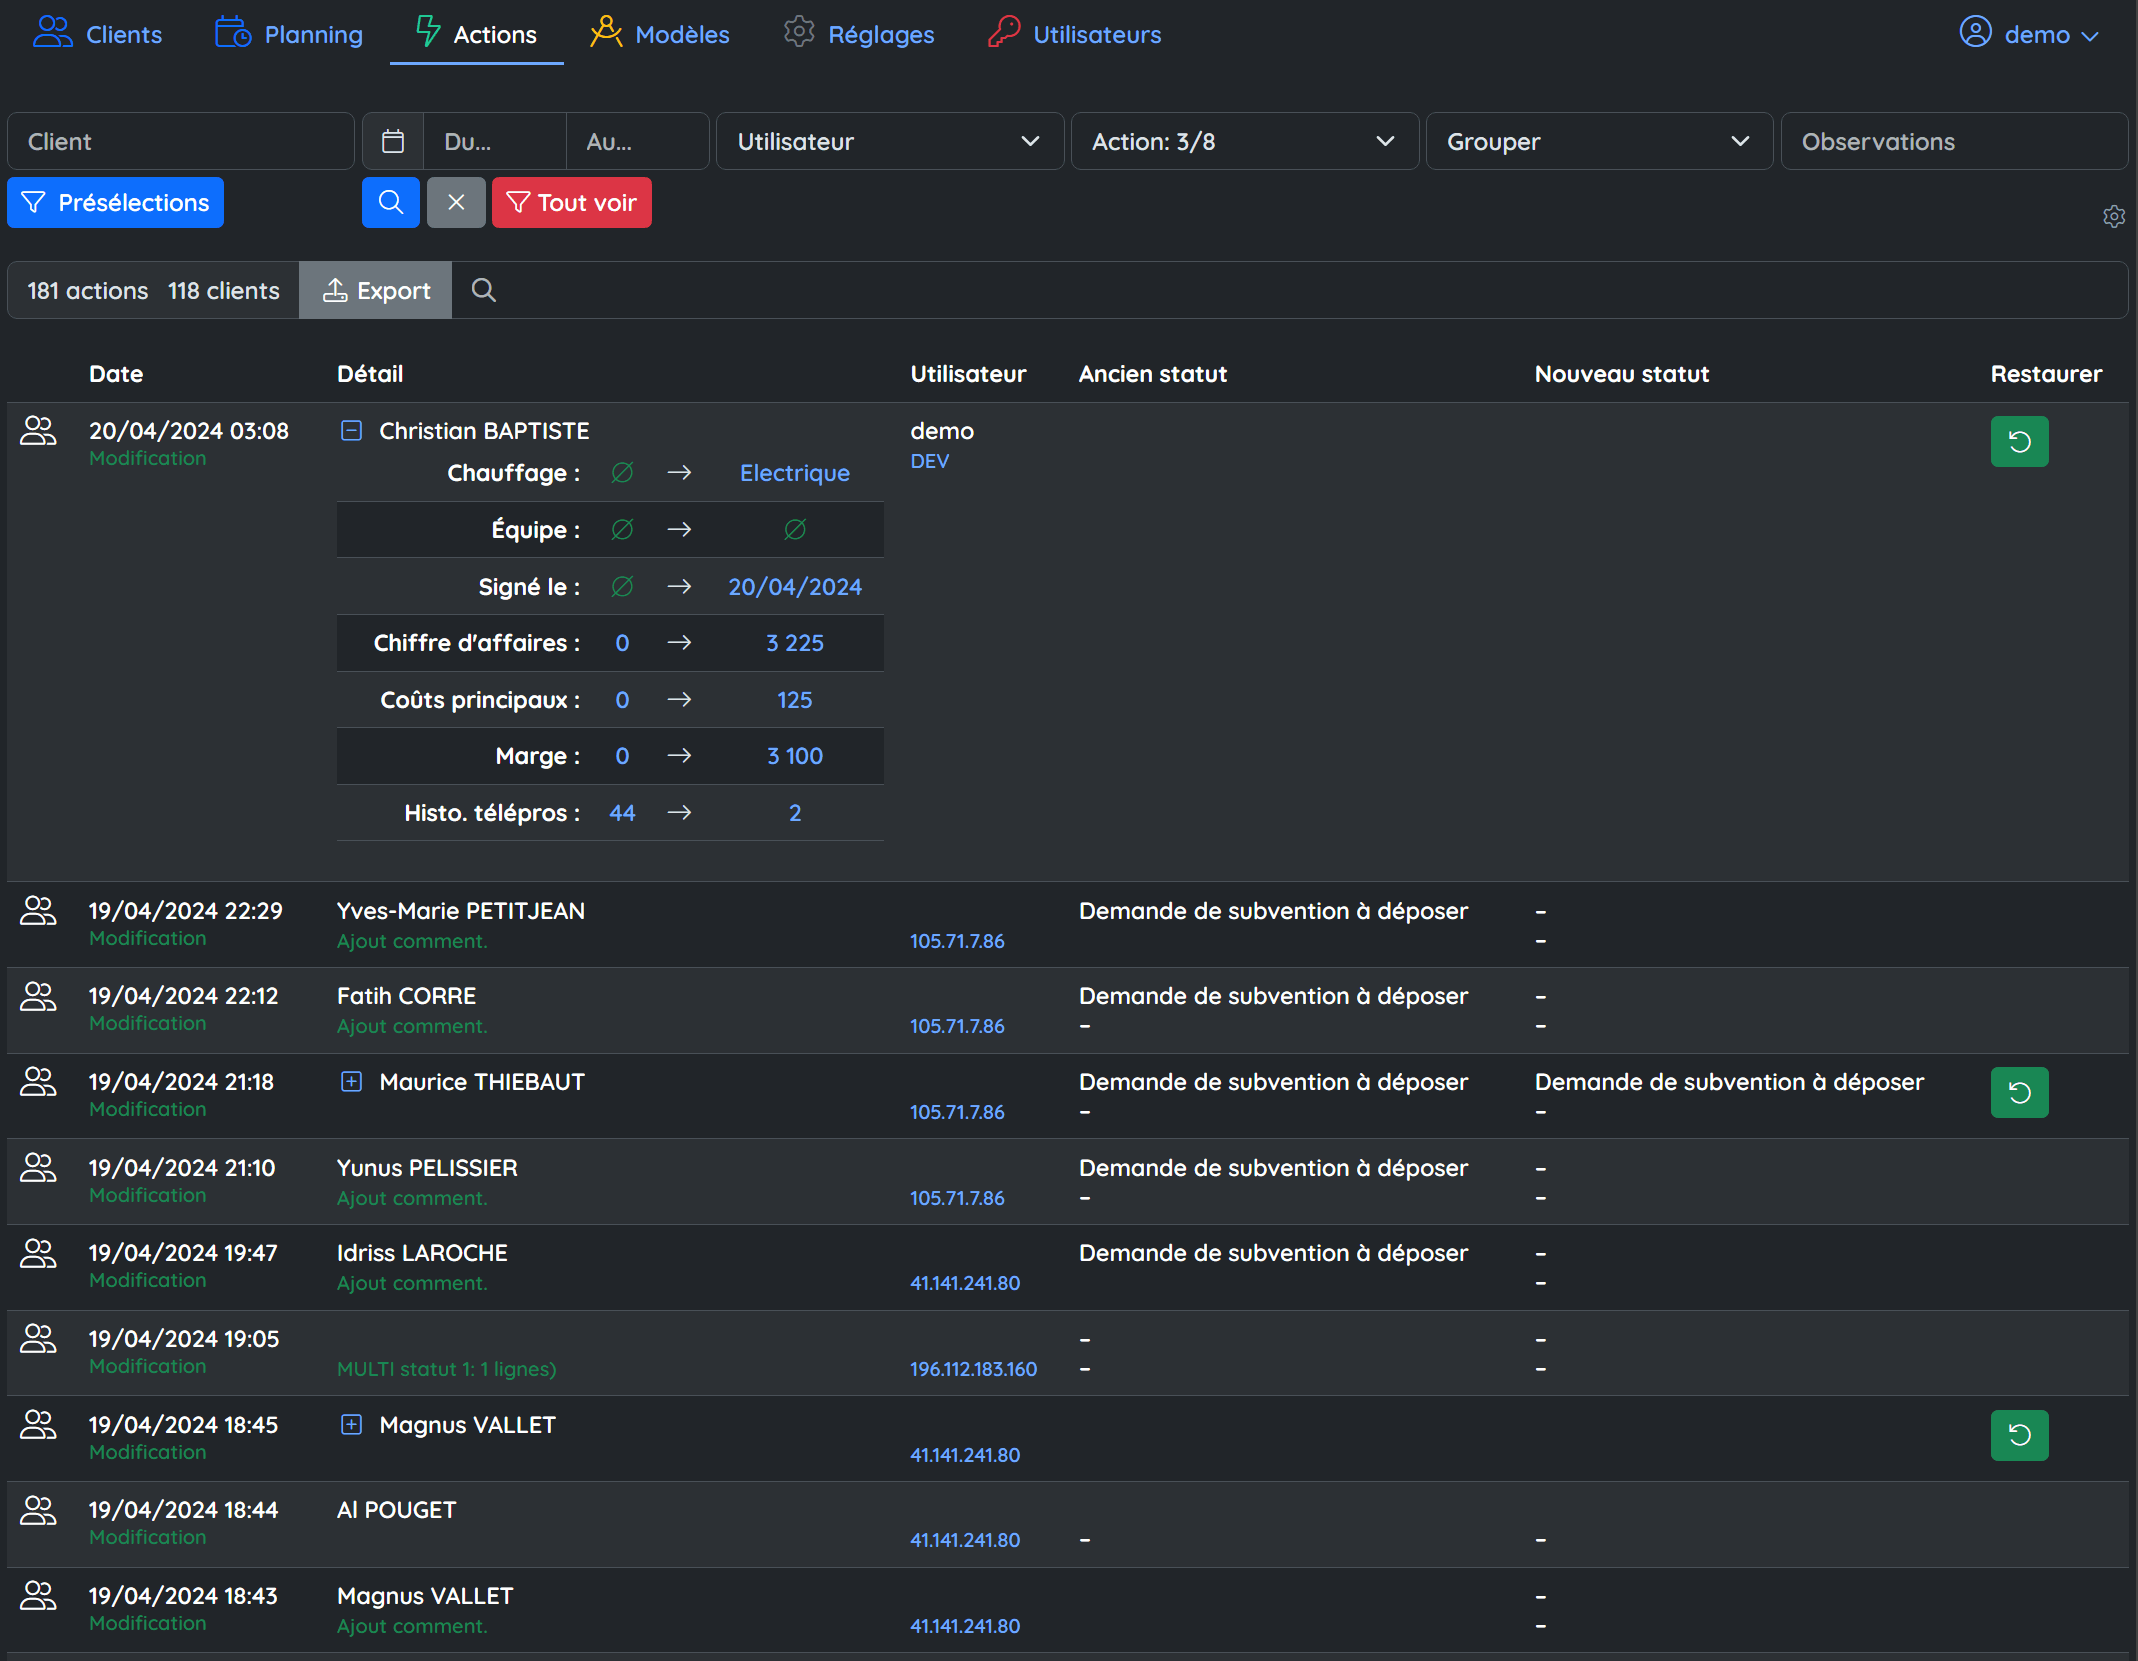Restore Christian BAPTISTE modification
2138x1661 pixels.
point(2019,442)
